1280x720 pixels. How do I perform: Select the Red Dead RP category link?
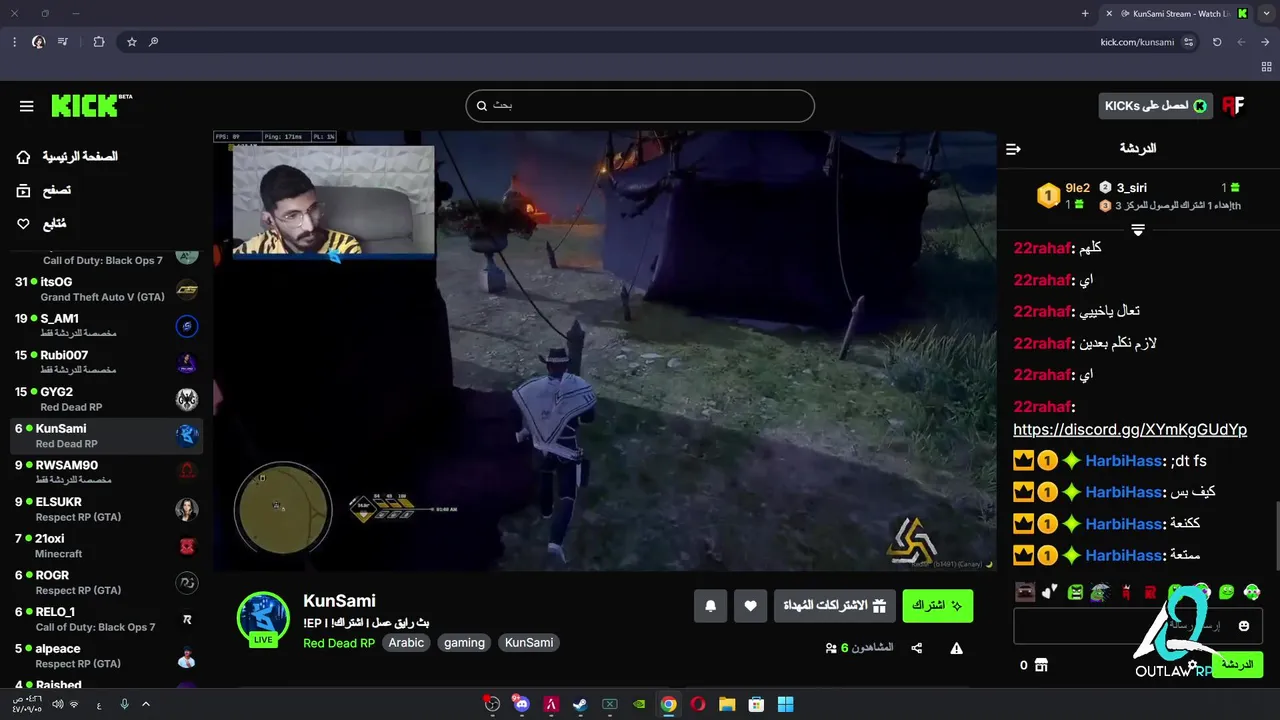coord(339,643)
